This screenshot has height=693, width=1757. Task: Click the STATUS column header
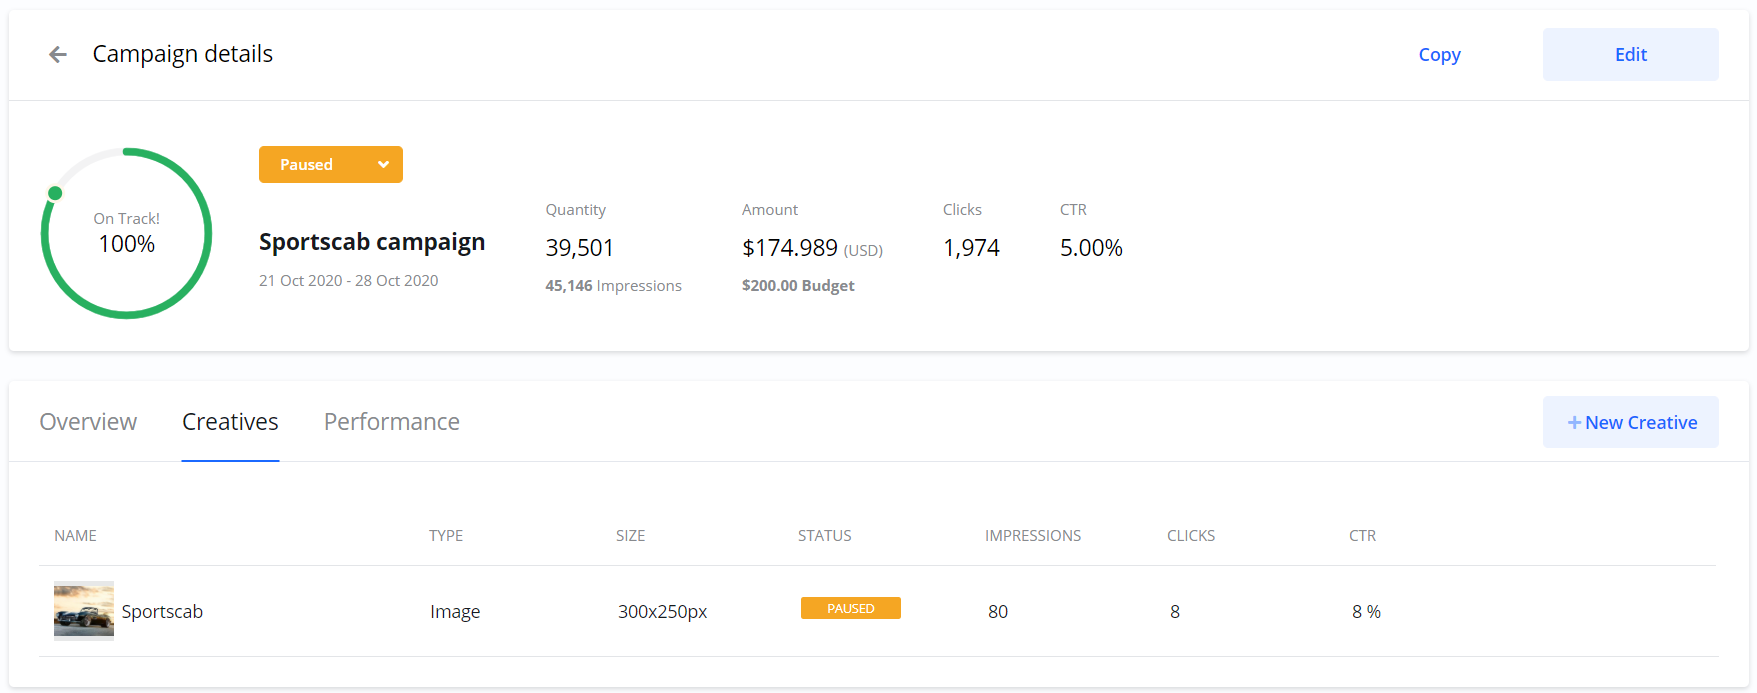(824, 536)
